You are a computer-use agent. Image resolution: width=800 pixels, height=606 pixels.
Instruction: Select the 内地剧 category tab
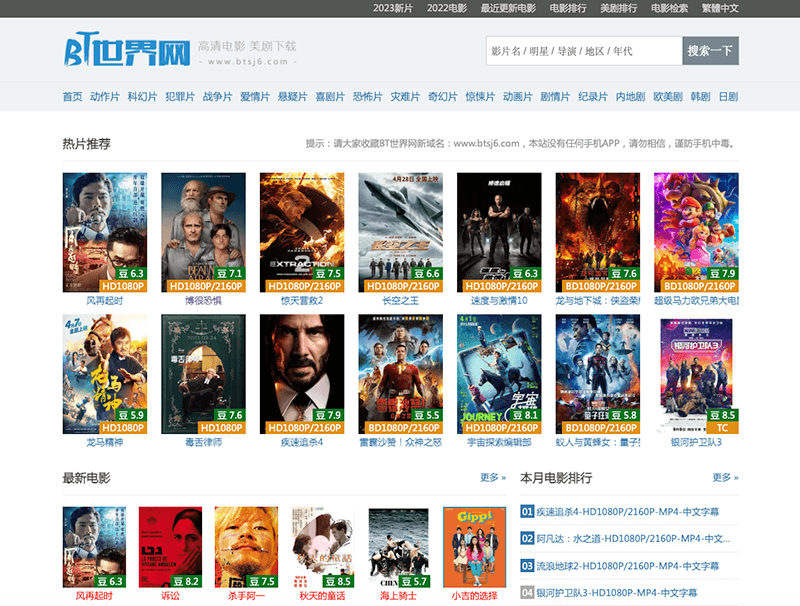(630, 96)
